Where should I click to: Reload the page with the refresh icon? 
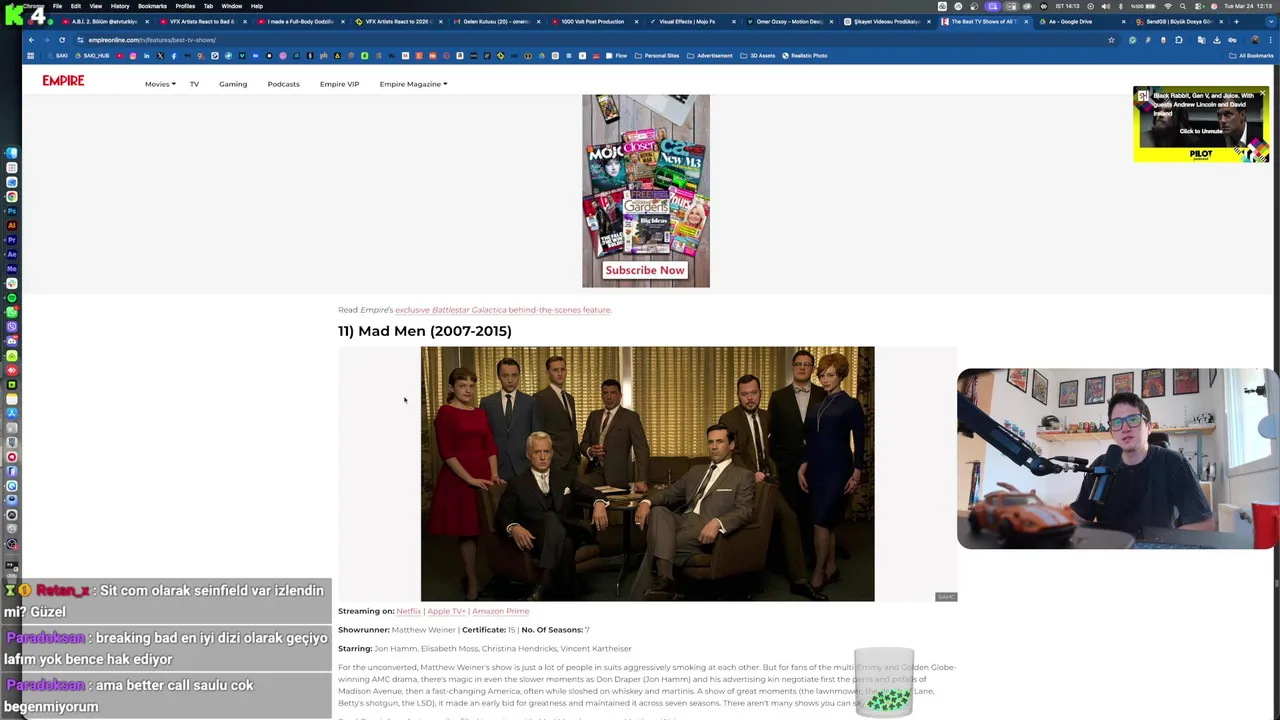click(62, 40)
